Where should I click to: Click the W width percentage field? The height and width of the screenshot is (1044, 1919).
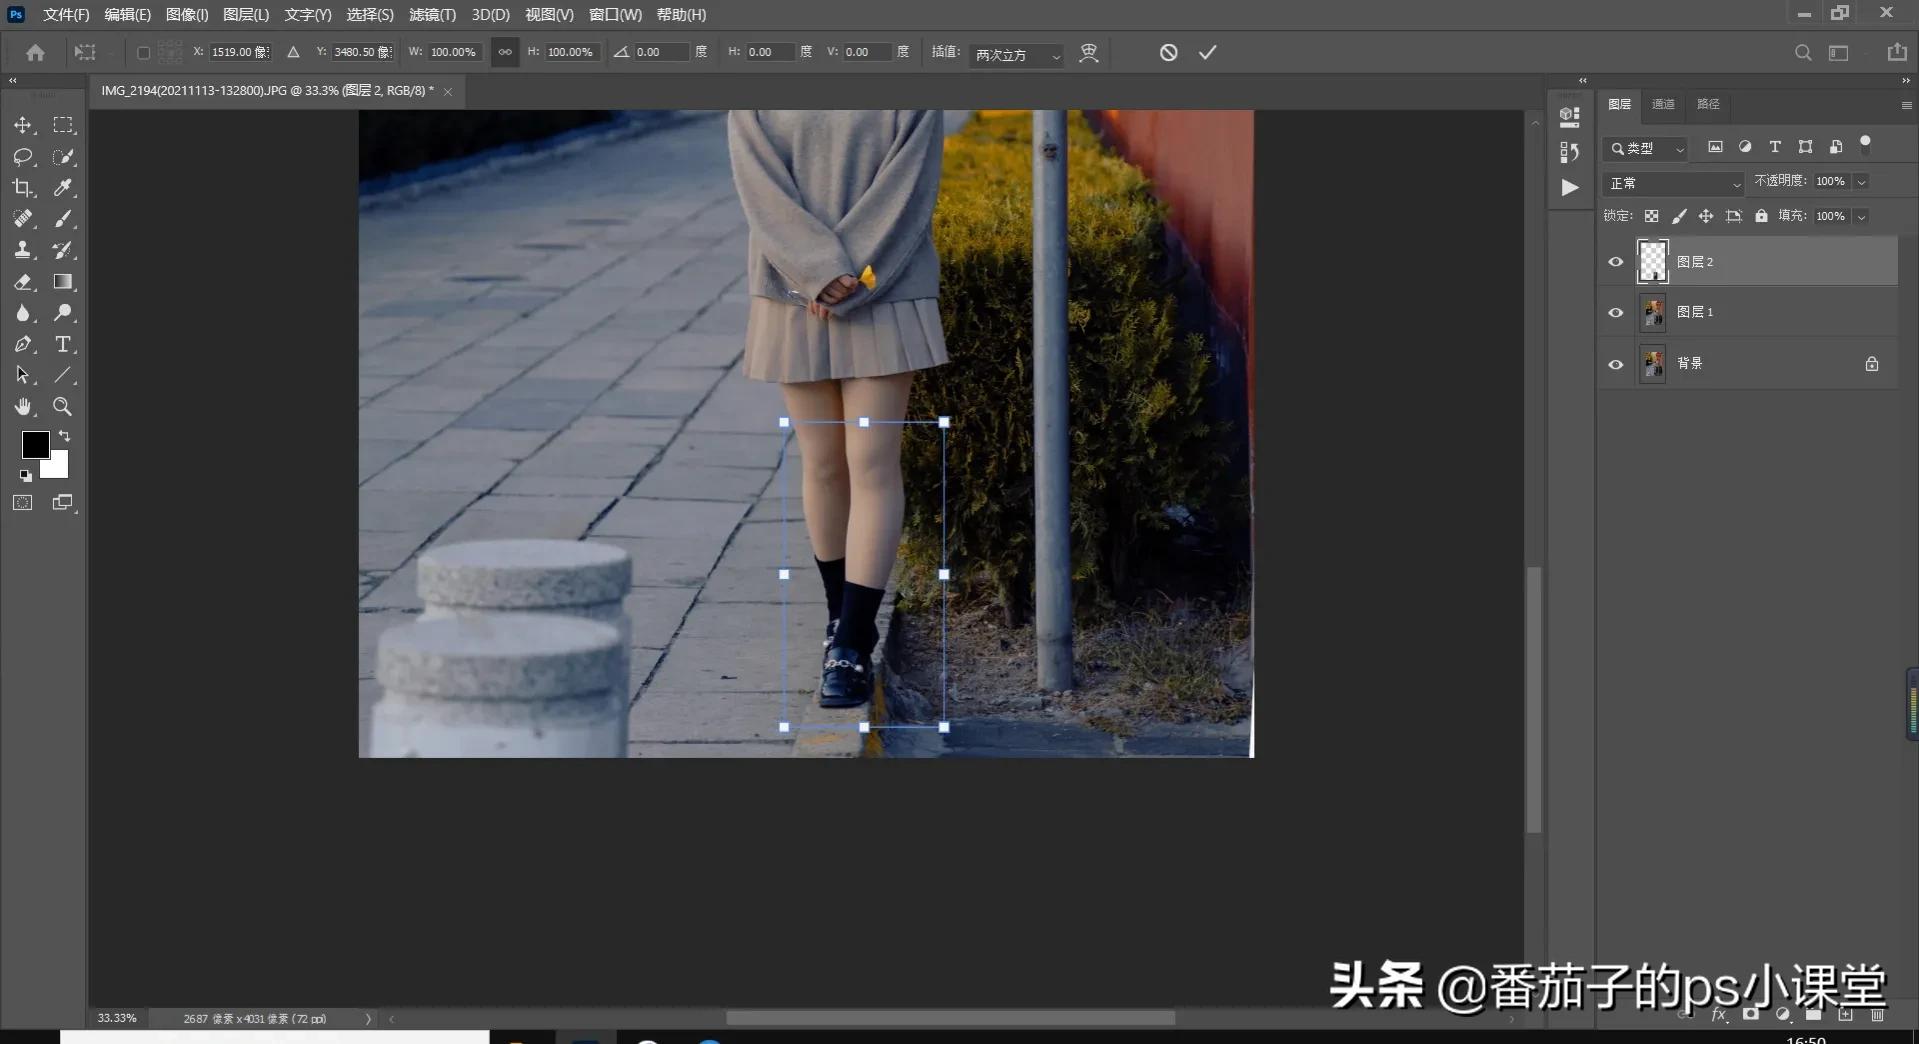(453, 52)
